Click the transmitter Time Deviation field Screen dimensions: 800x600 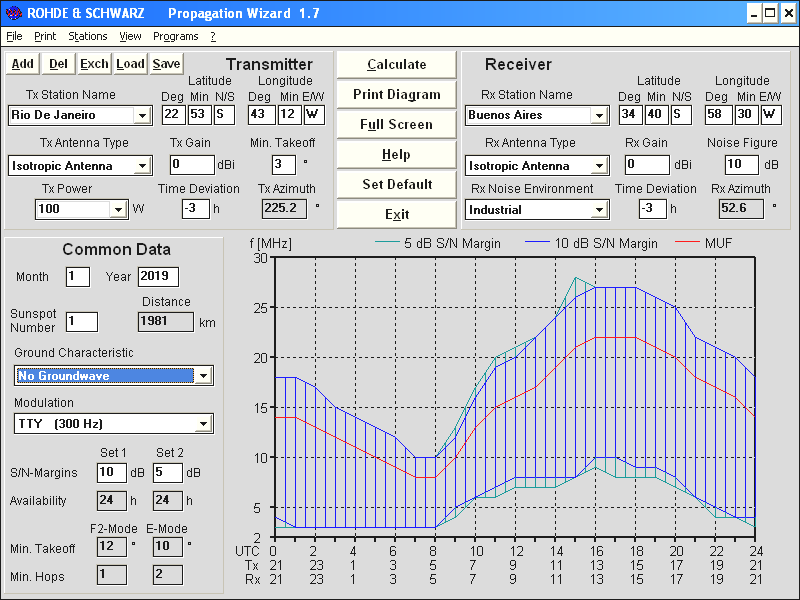[x=196, y=209]
